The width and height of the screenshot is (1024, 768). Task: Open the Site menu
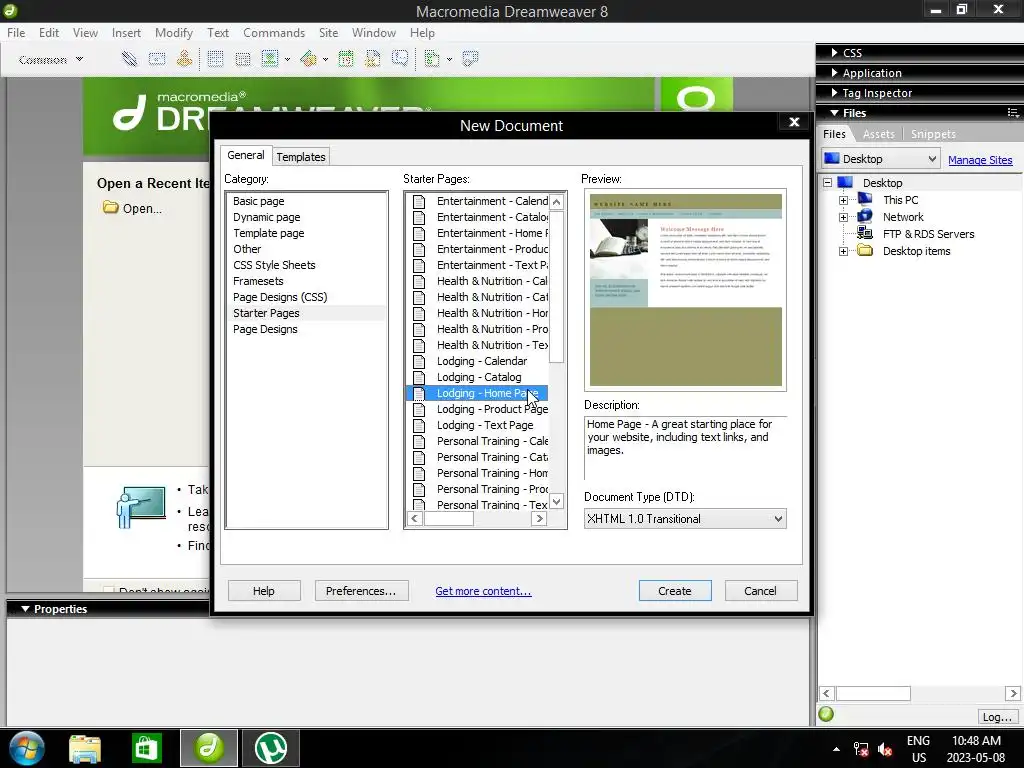point(328,33)
